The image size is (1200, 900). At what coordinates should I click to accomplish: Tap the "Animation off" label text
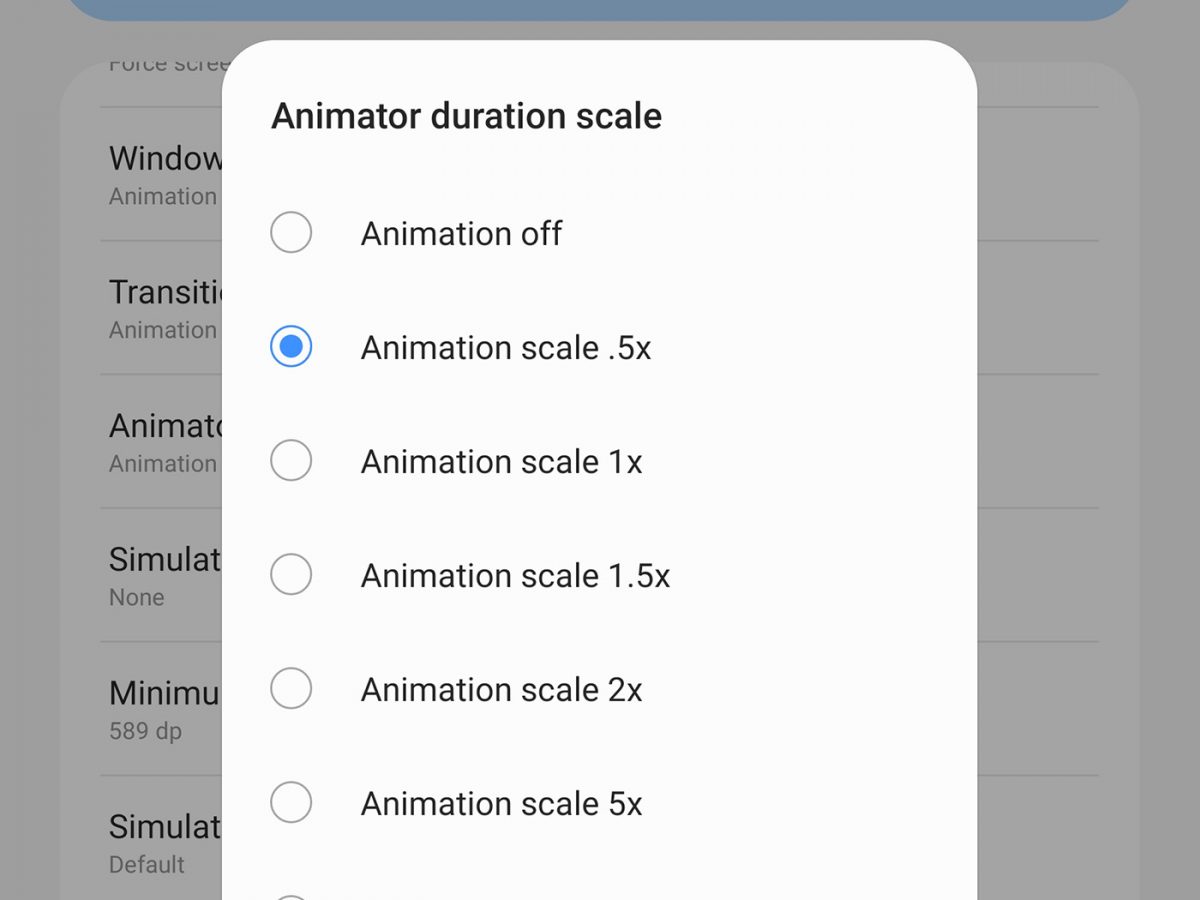pyautogui.click(x=461, y=233)
